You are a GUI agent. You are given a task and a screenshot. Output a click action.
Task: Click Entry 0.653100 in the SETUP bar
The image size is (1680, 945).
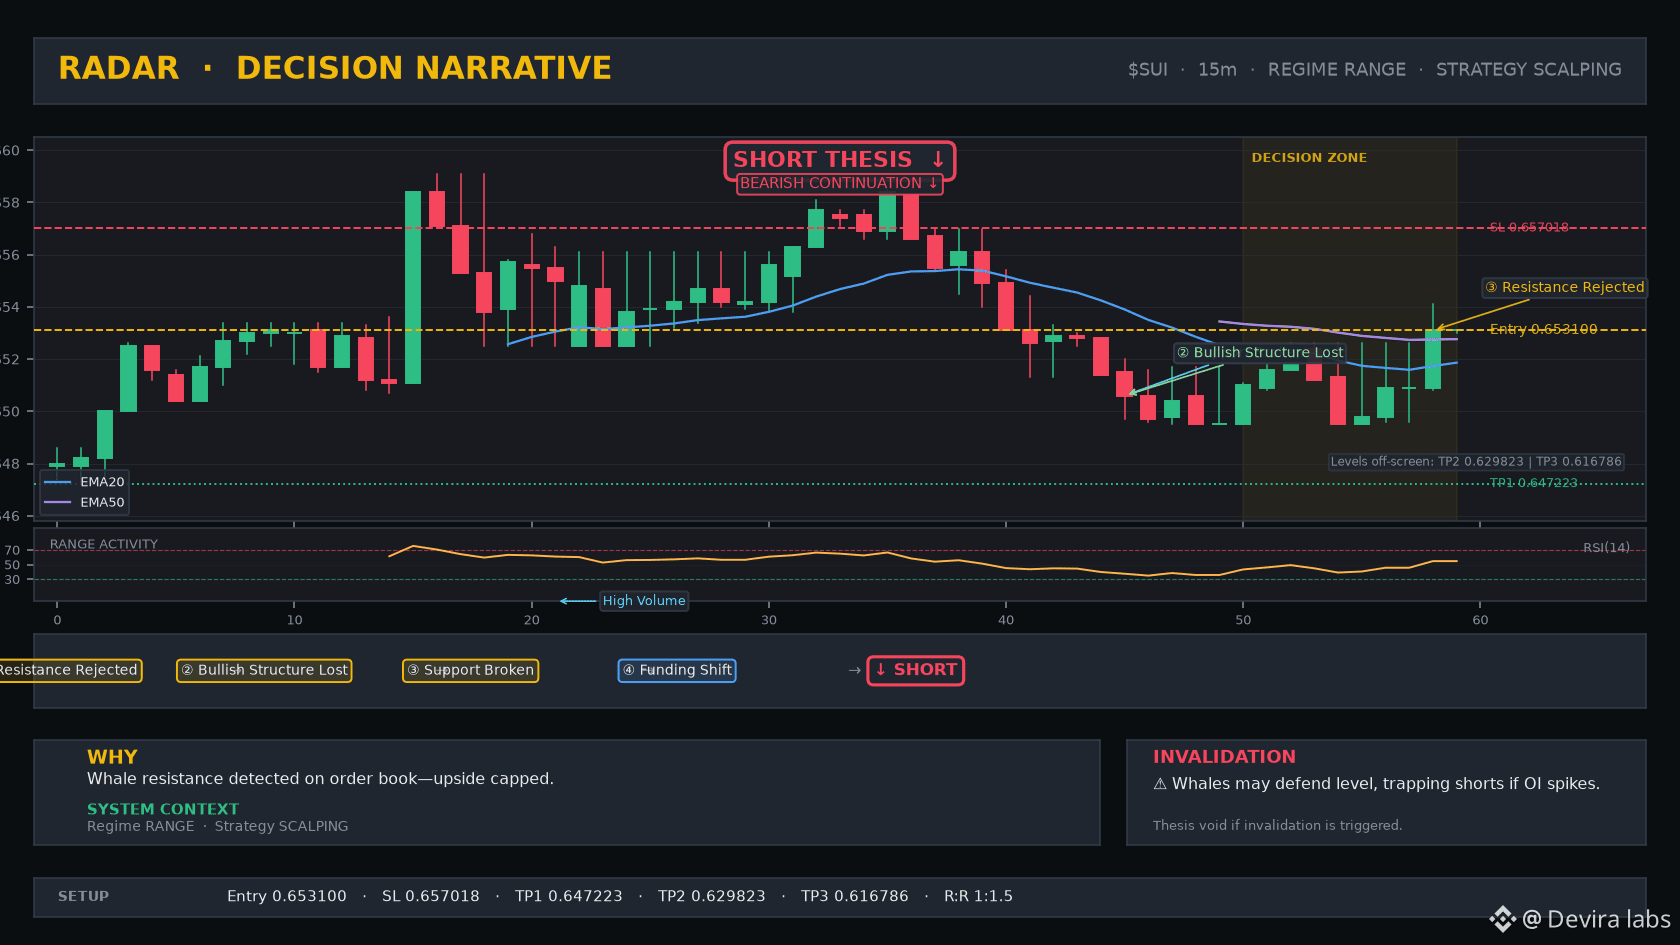click(287, 896)
